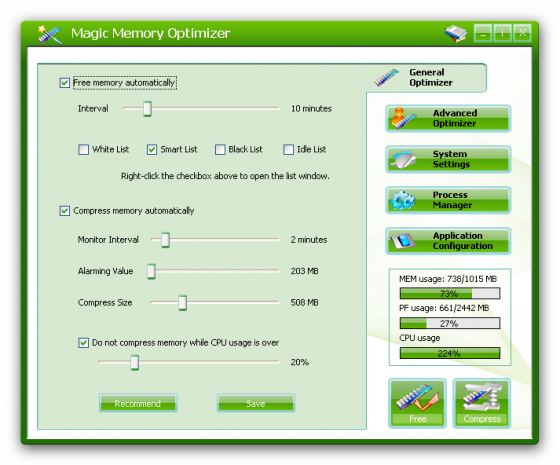The height and width of the screenshot is (465, 560).
Task: Click the 'Right-click the checkbox above' hint text
Action: pos(225,176)
